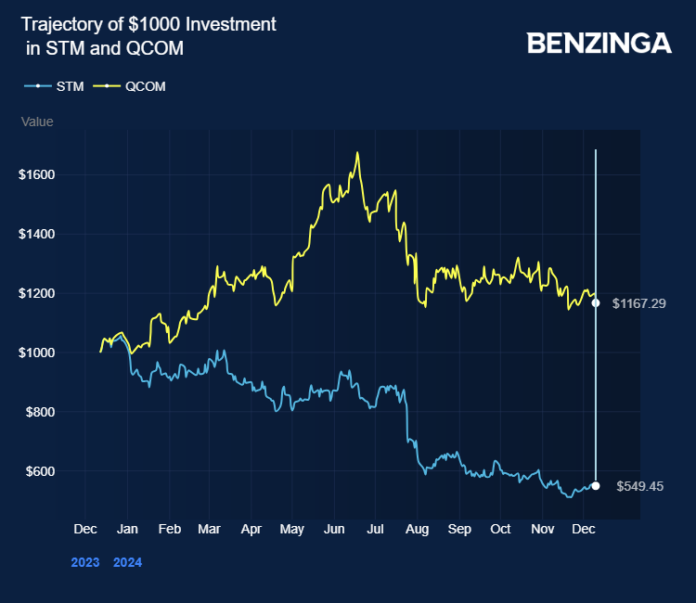Click the STM blue legend line marker
696x603 pixels.
coord(38,86)
